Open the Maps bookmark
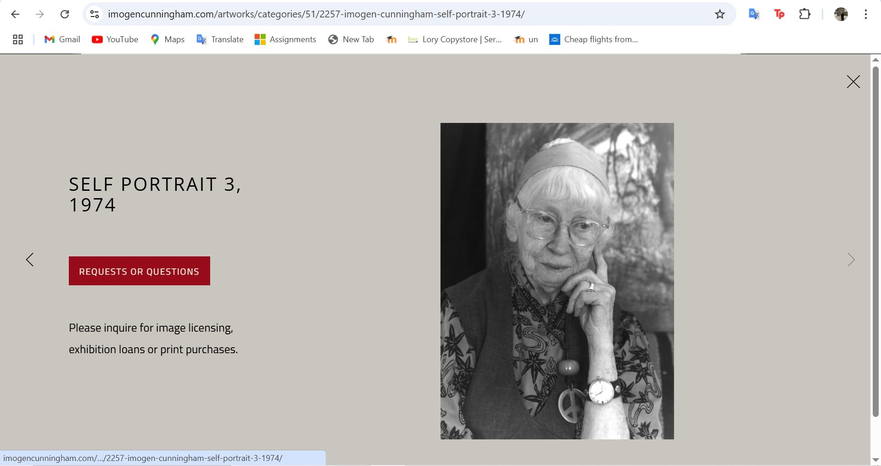Image resolution: width=881 pixels, height=466 pixels. 167,39
